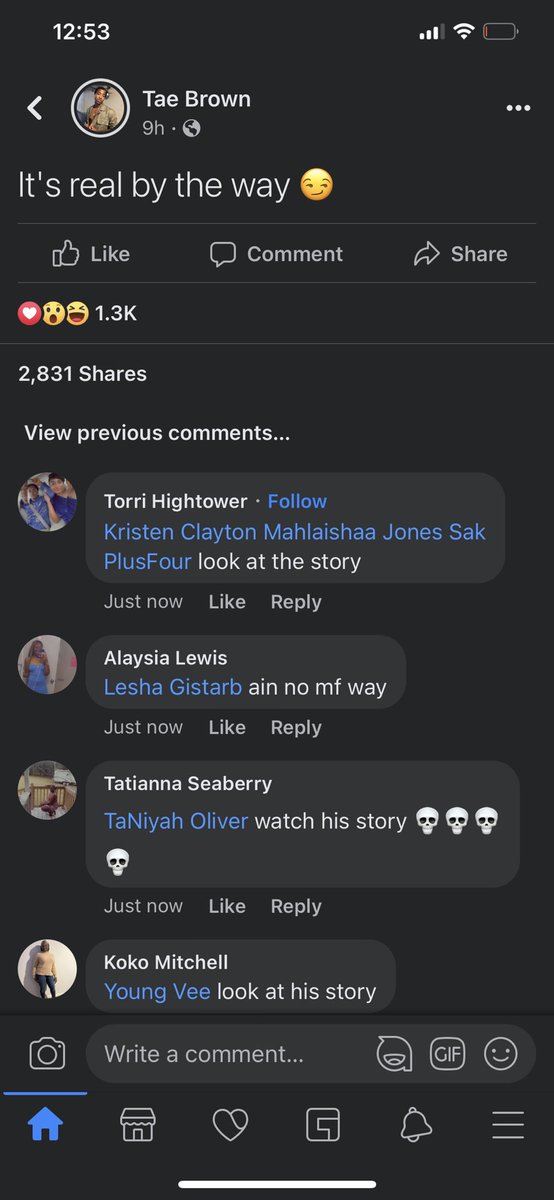Switch to the Home feed tab

(x=45, y=1125)
